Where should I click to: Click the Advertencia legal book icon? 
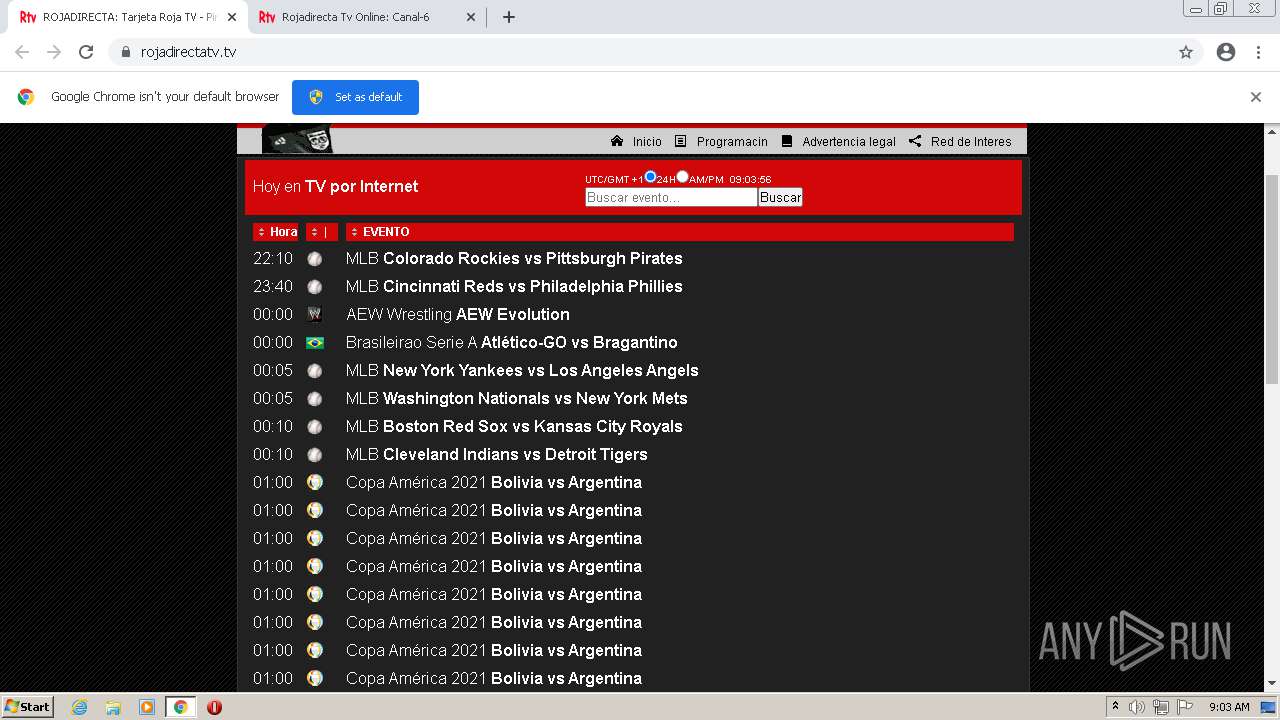(x=787, y=141)
